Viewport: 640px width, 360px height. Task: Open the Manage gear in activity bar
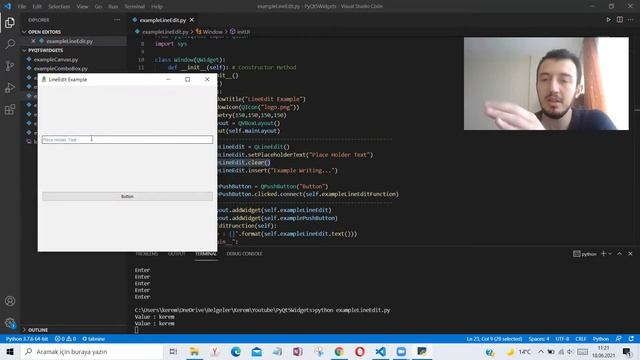click(x=10, y=323)
